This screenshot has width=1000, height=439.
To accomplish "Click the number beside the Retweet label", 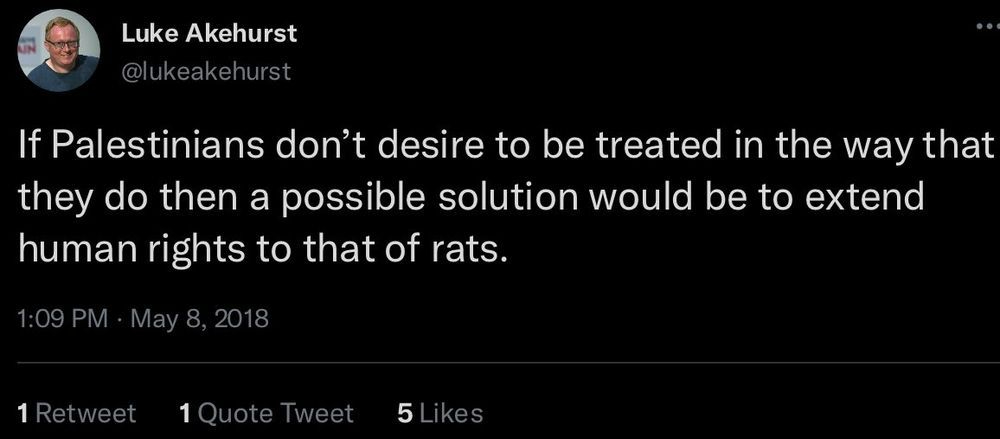I will 26,413.
